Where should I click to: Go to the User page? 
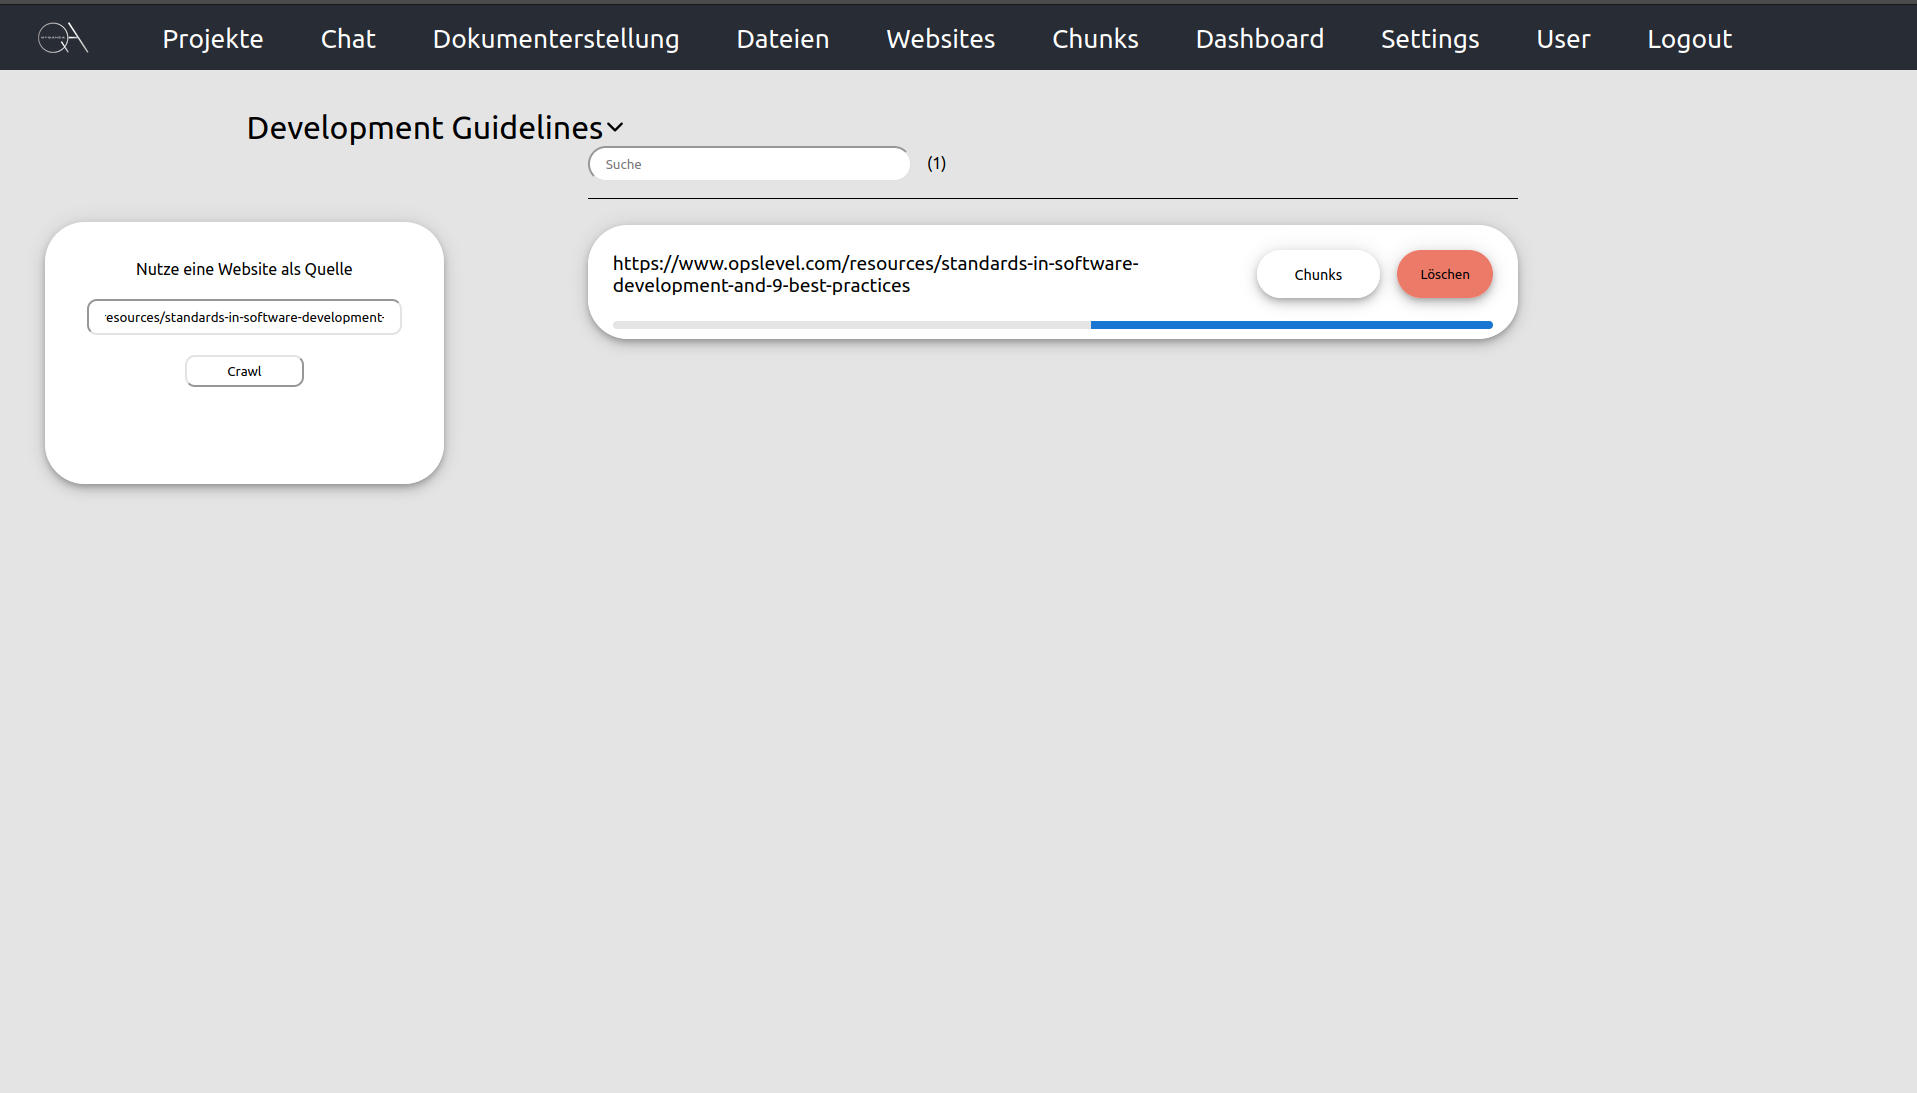[1563, 39]
